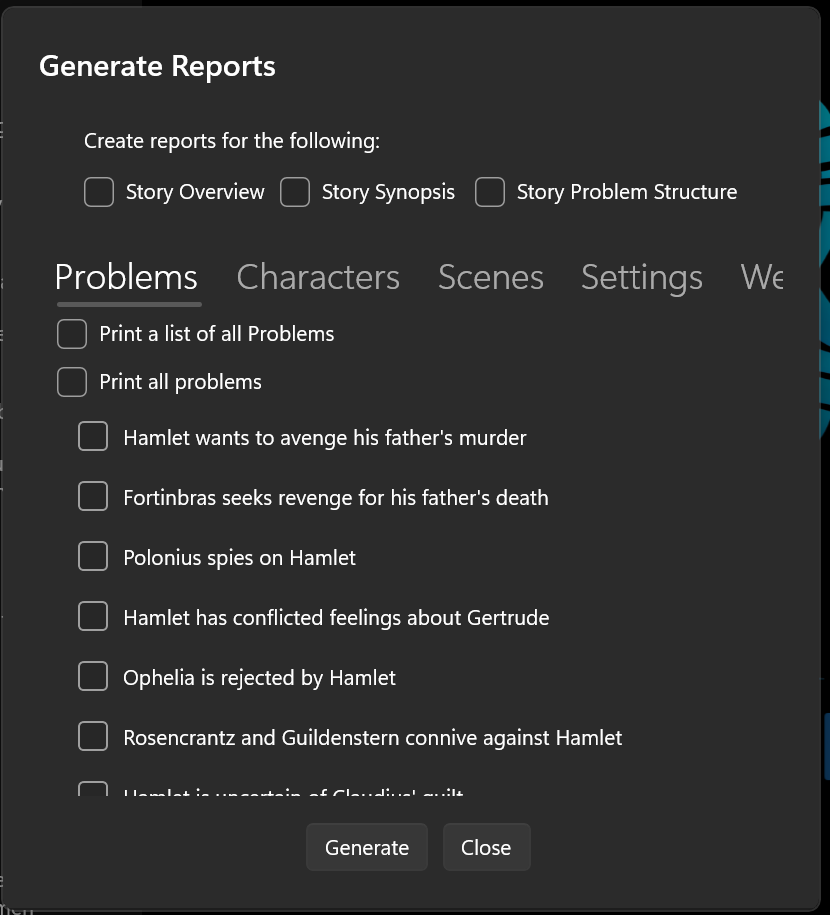The width and height of the screenshot is (830, 915).
Task: Tick Fortinbras seeks revenge problem checkbox
Action: click(x=93, y=497)
